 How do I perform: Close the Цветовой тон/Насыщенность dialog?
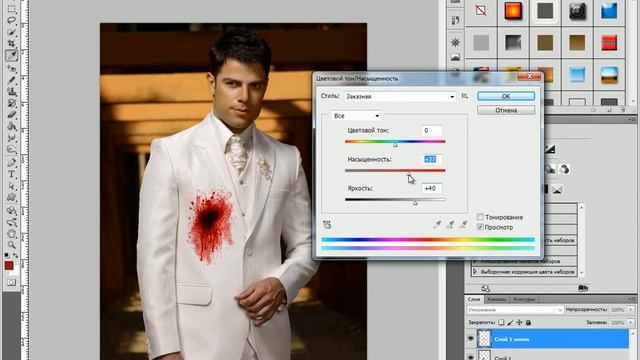[x=529, y=76]
